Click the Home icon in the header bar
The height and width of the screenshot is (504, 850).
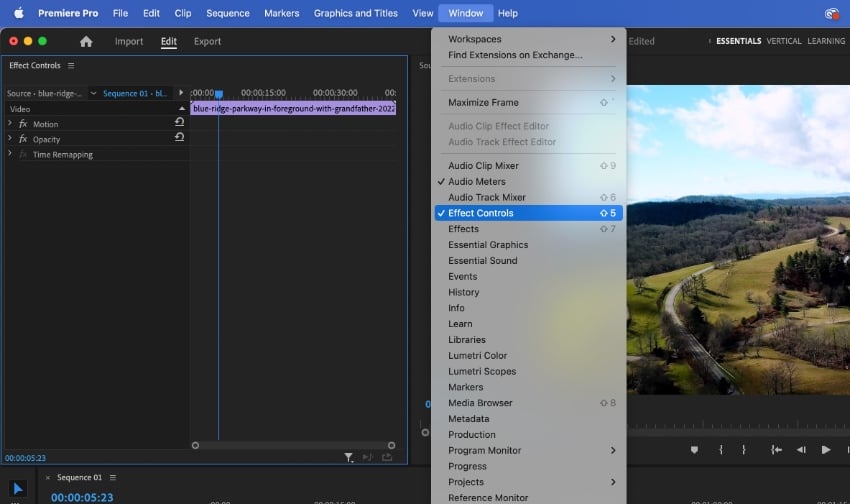(86, 41)
